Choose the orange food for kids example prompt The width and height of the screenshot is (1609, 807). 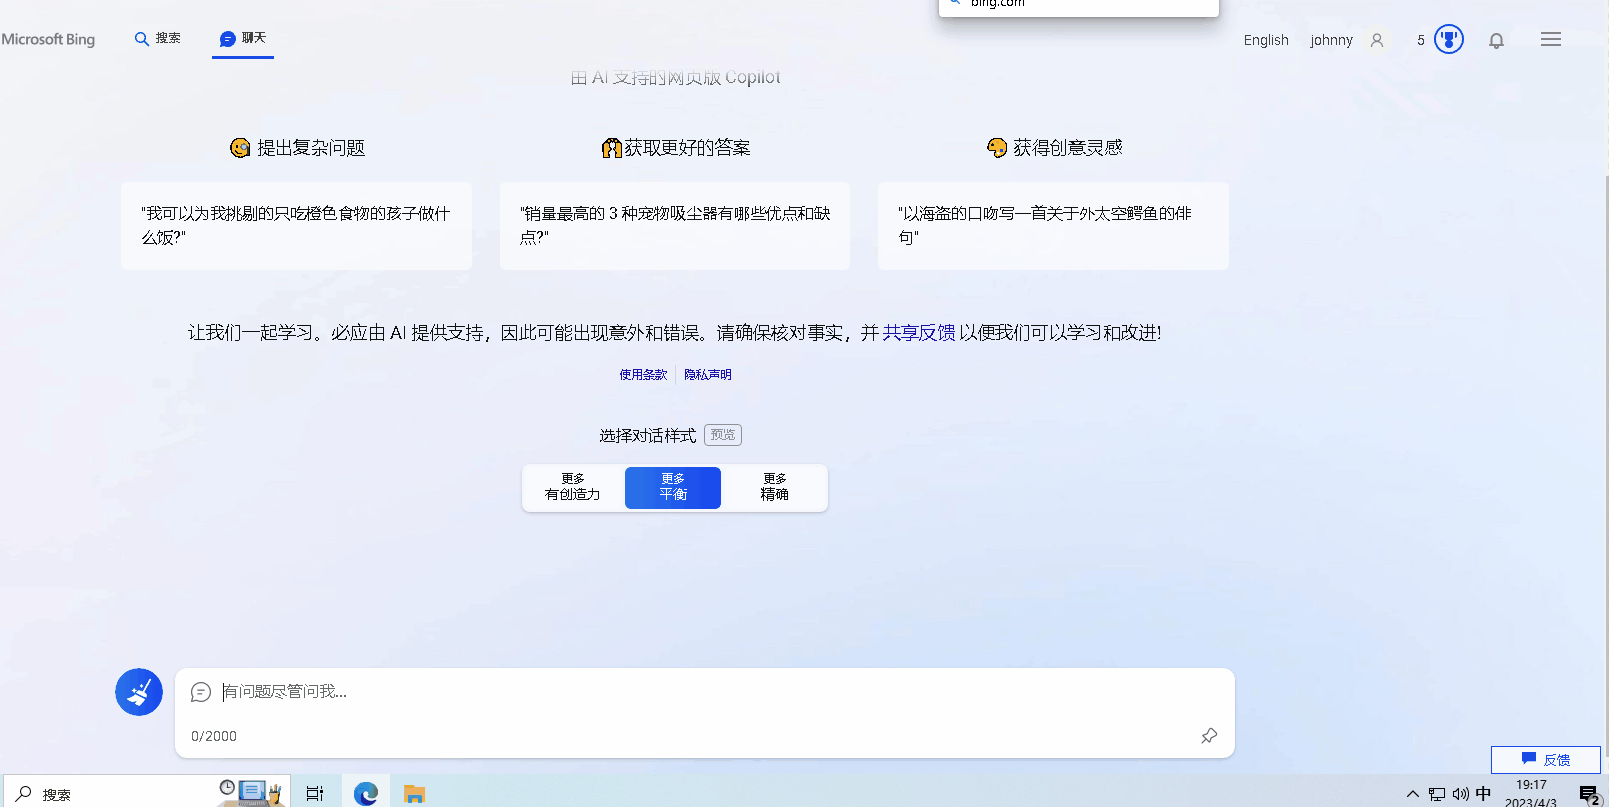click(296, 225)
